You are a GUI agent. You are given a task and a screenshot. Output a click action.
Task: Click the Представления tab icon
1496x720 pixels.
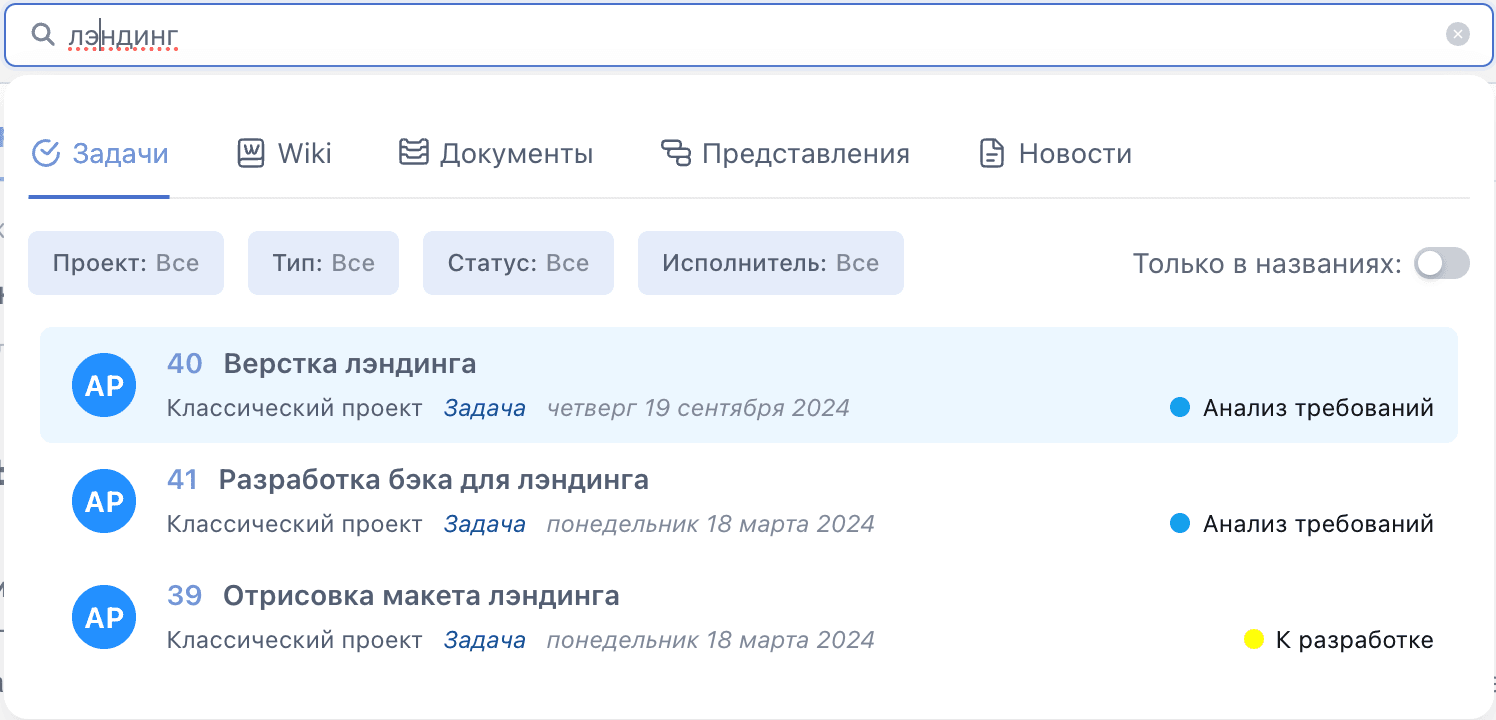tap(676, 153)
